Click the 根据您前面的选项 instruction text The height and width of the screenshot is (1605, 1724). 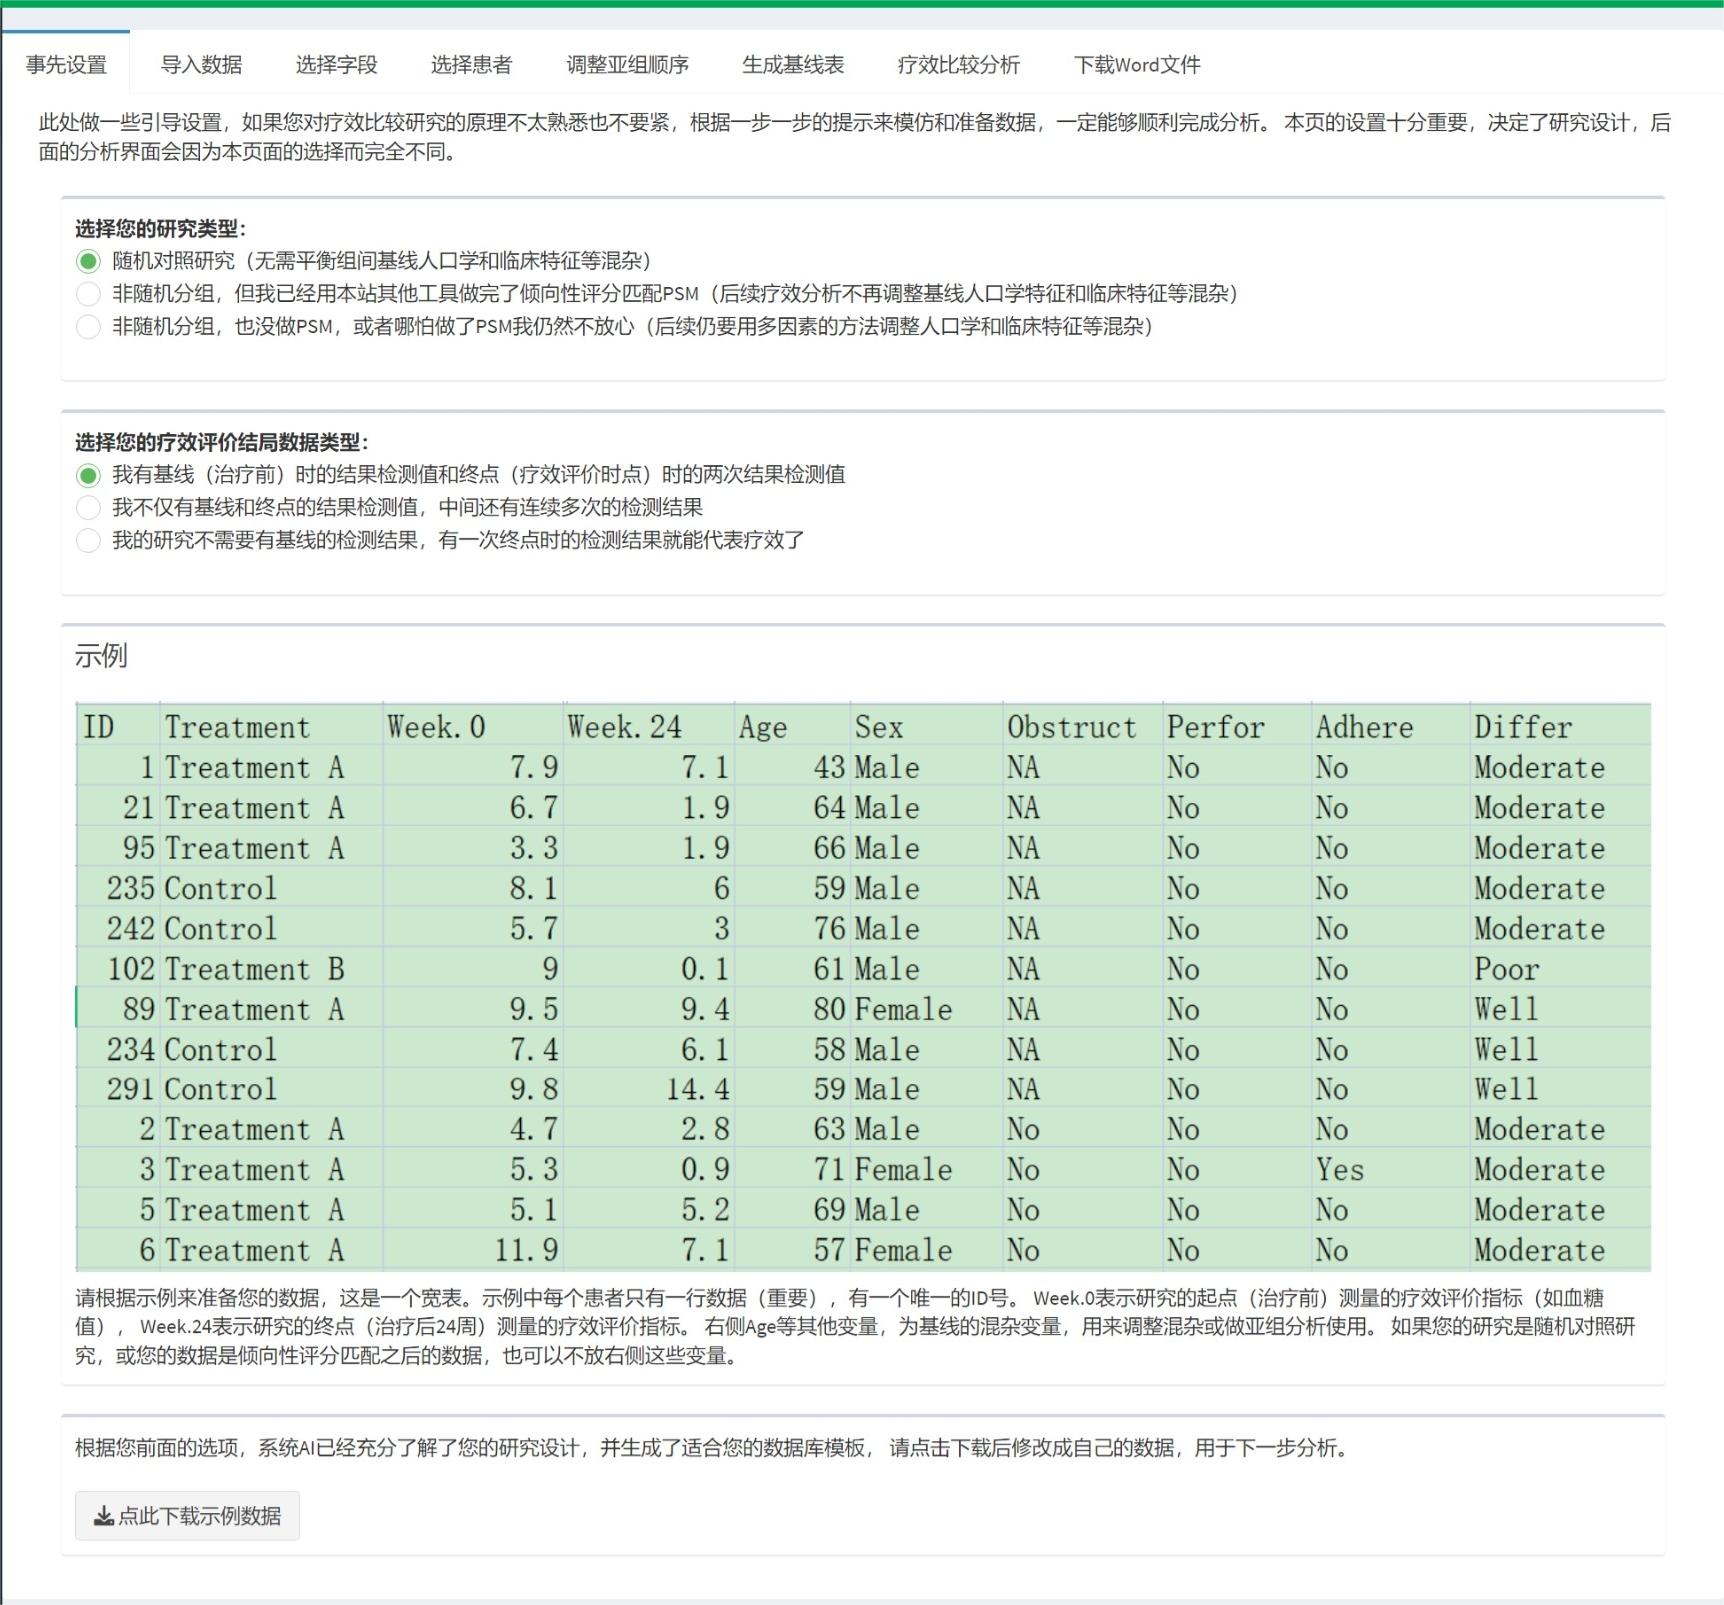click(x=714, y=1448)
